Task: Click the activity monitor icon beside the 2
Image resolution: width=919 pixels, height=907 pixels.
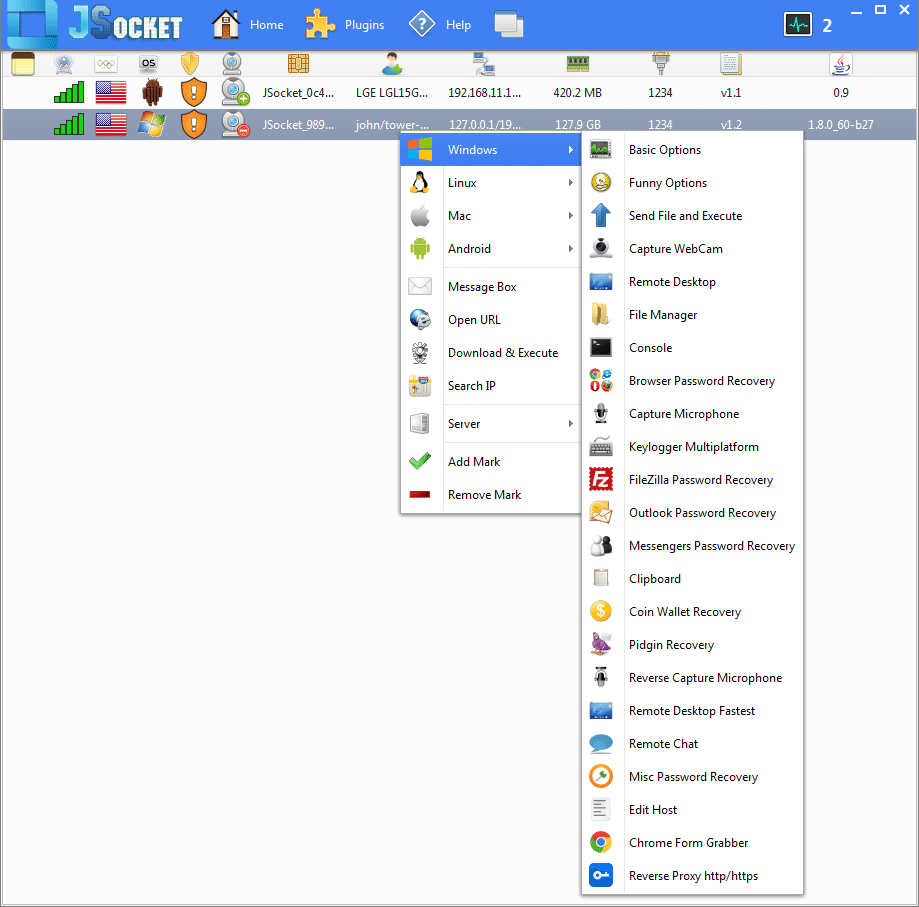Action: pos(798,25)
